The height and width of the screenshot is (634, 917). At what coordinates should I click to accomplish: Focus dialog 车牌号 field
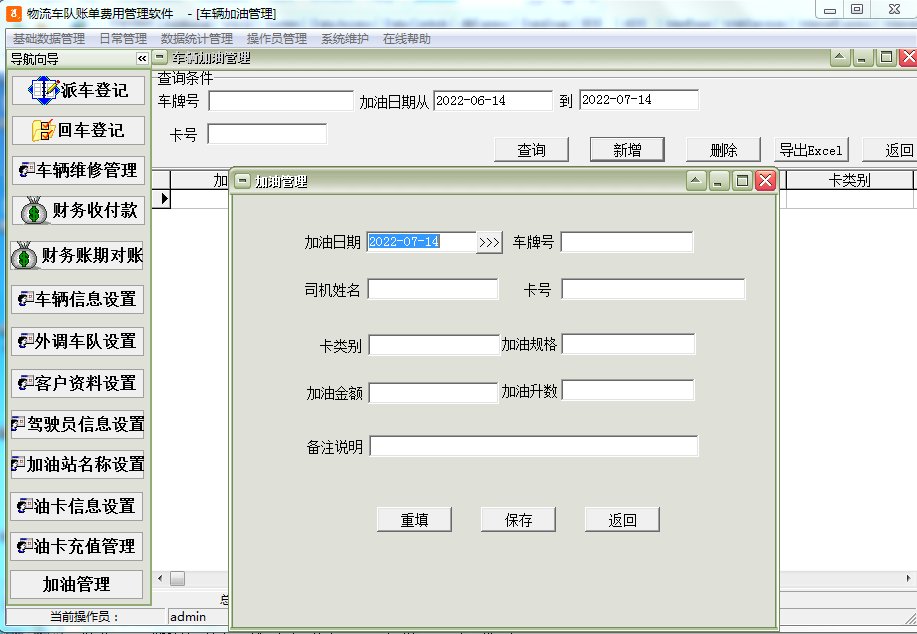627,242
